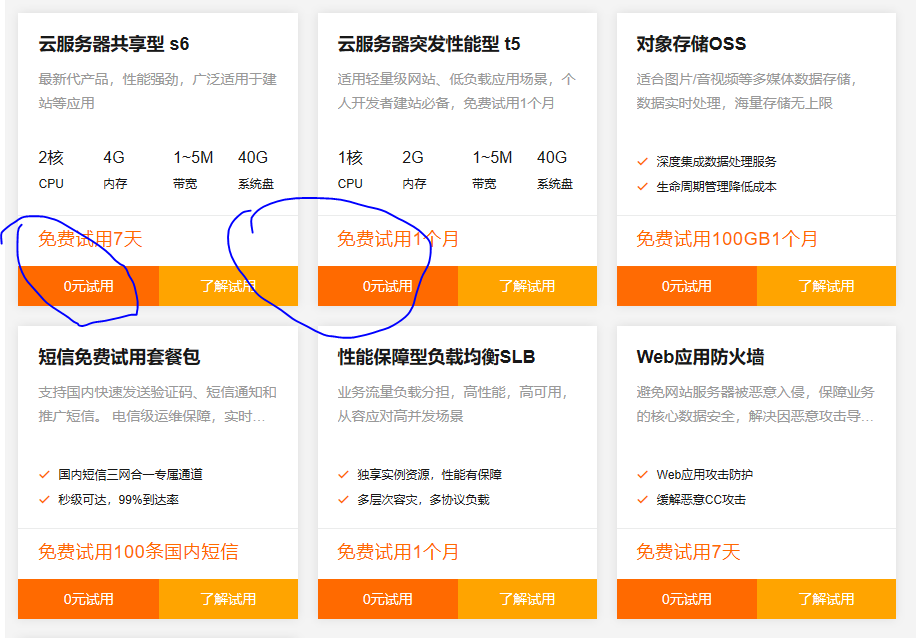Click the checkmark beside 国内短信三网合一专属通道
916x638 pixels.
(x=44, y=474)
